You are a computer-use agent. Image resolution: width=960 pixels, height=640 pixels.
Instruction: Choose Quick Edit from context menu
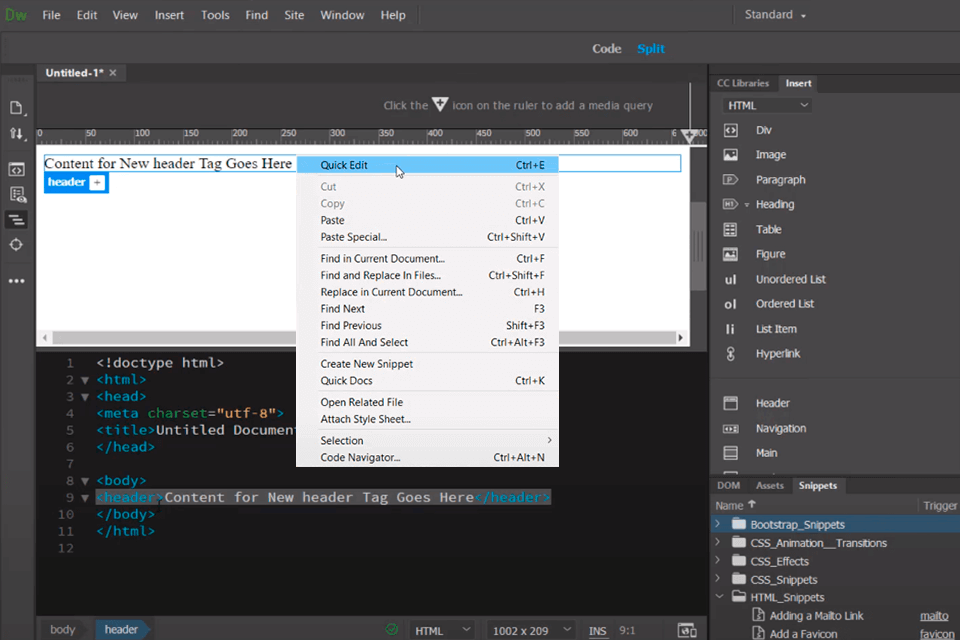(427, 165)
